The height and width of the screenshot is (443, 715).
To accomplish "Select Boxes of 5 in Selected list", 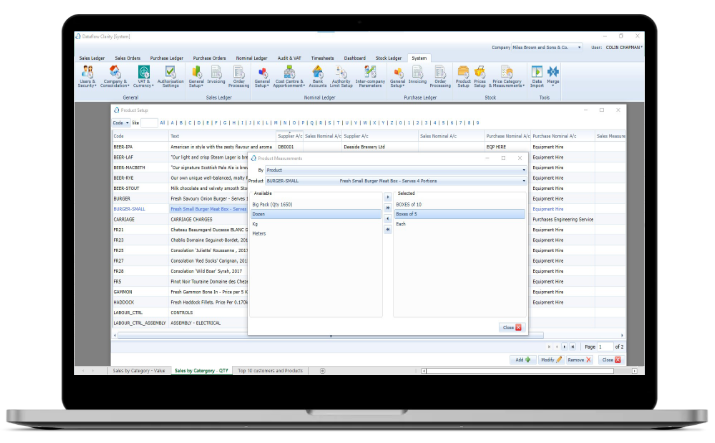I will click(460, 214).
